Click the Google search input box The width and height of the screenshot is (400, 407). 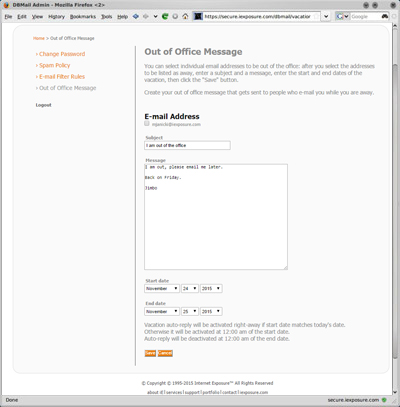pos(365,16)
